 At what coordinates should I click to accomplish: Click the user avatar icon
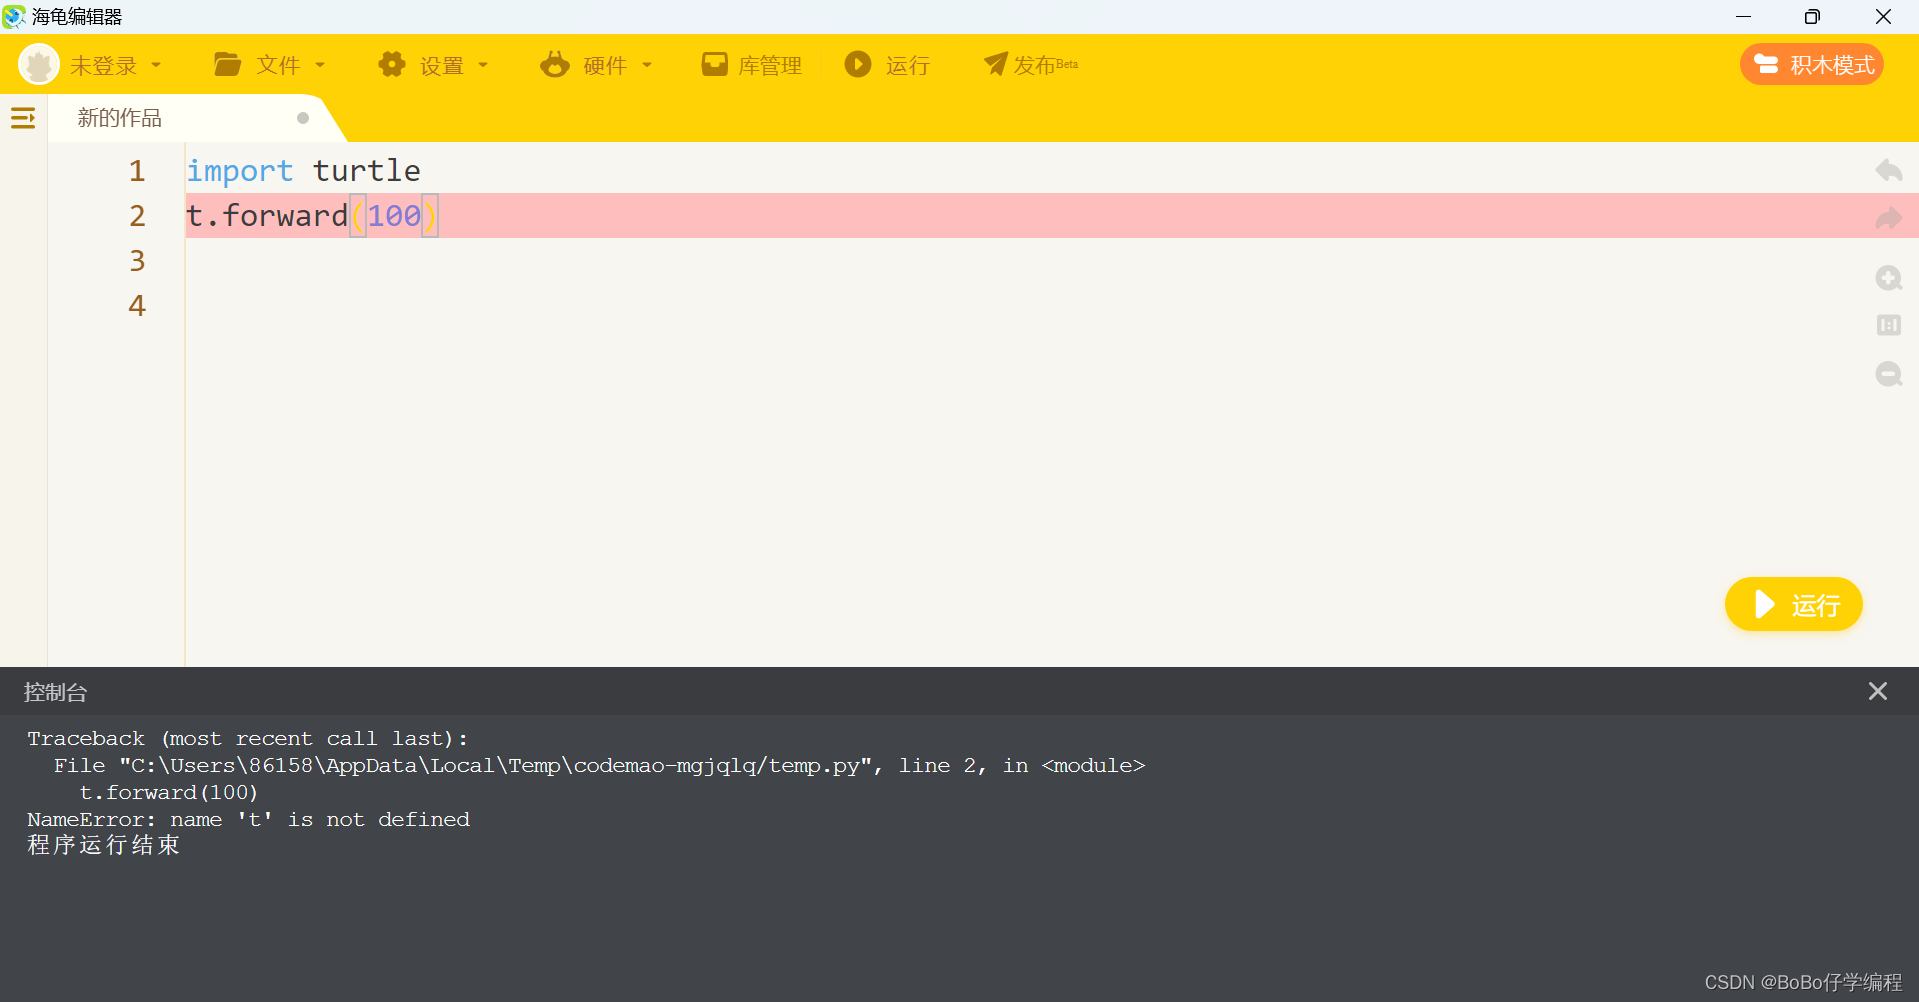[x=39, y=65]
